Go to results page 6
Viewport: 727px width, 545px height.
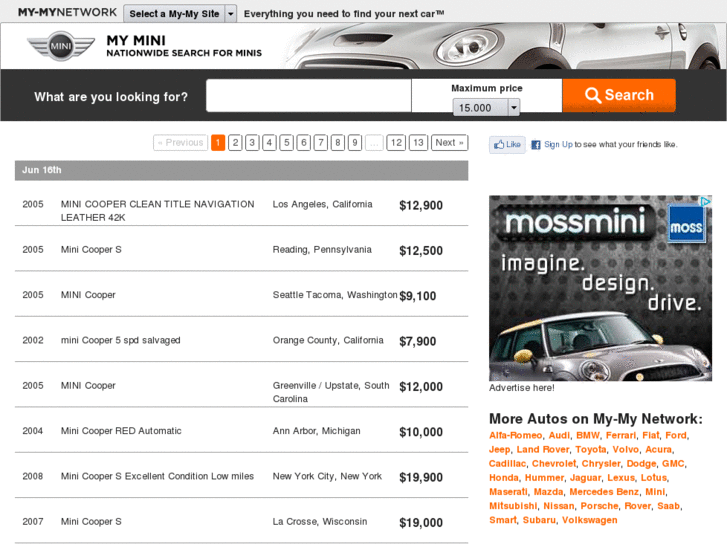304,143
